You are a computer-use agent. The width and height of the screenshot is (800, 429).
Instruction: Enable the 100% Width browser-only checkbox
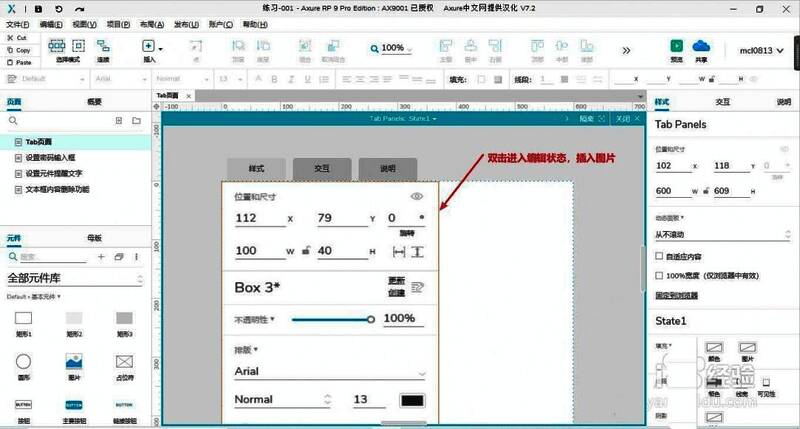pyautogui.click(x=658, y=274)
